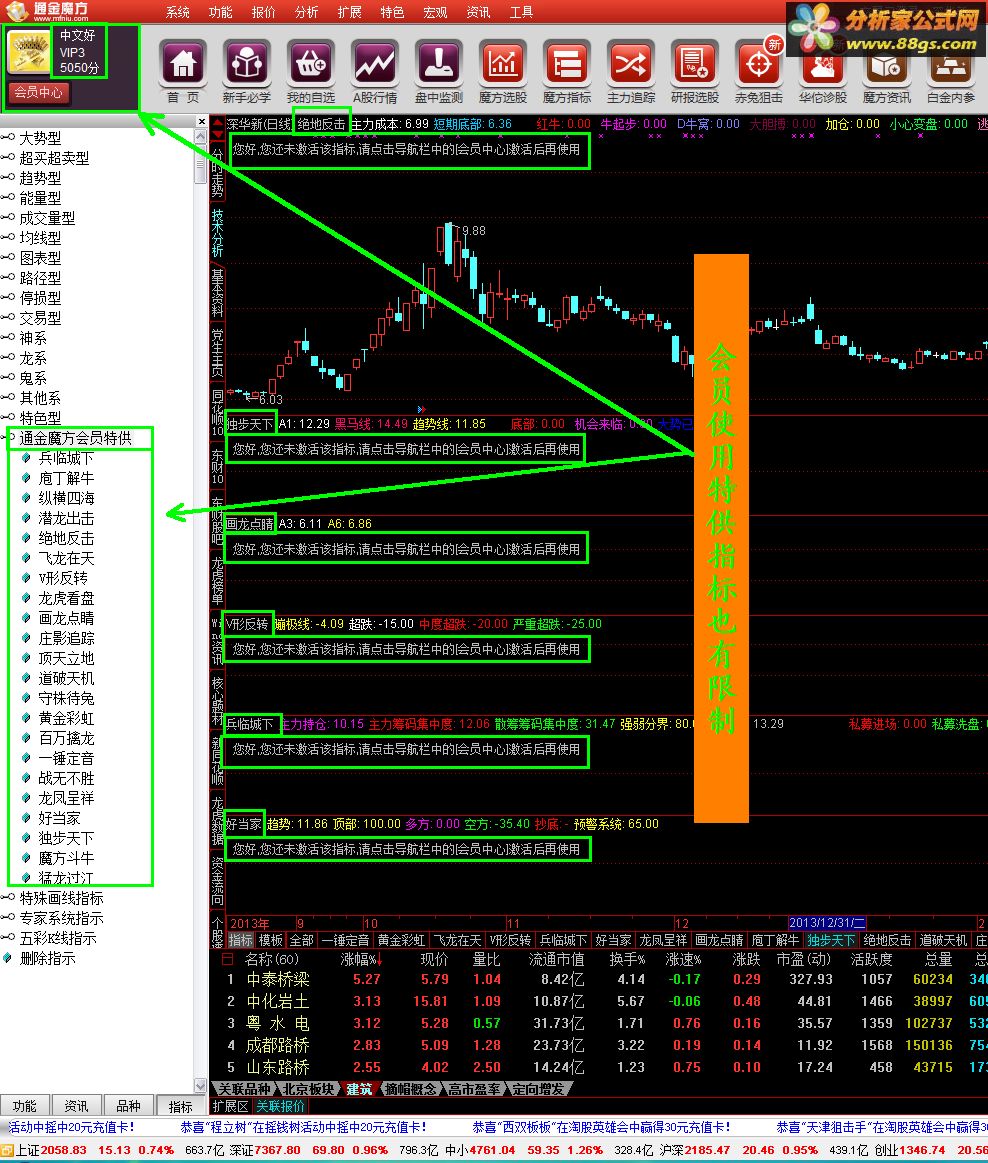Image resolution: width=988 pixels, height=1163 pixels.
Task: Select the 道破天机 indicator tab
Action: (943, 940)
